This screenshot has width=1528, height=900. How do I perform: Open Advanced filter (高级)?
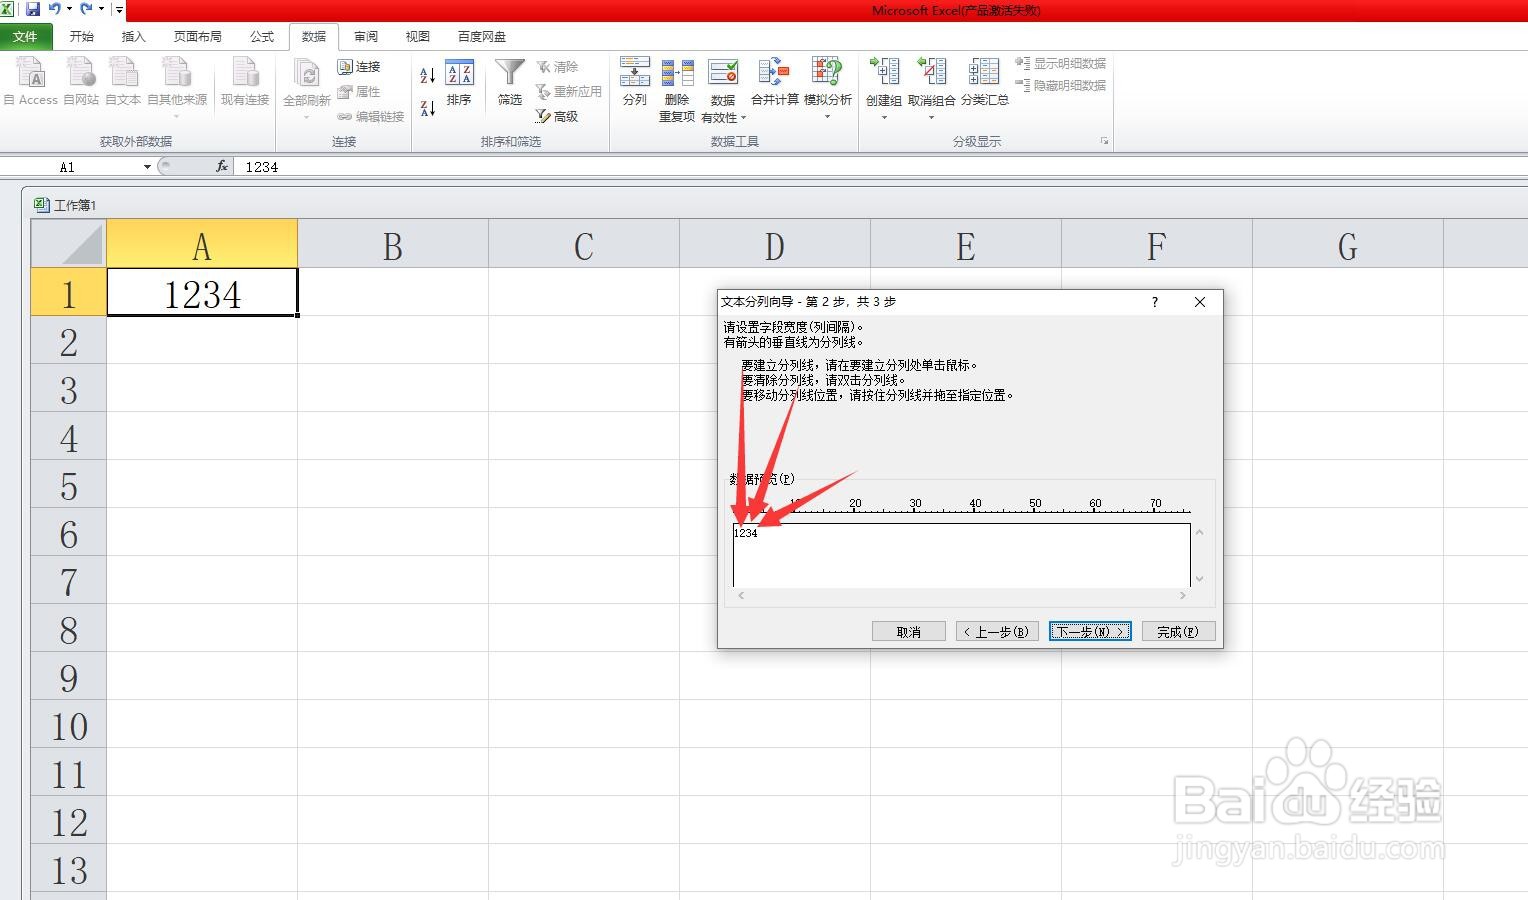pos(557,116)
